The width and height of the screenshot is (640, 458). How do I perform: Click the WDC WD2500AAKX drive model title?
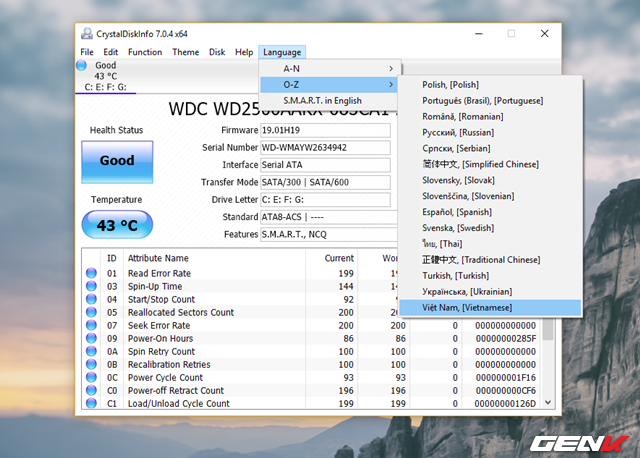(282, 109)
